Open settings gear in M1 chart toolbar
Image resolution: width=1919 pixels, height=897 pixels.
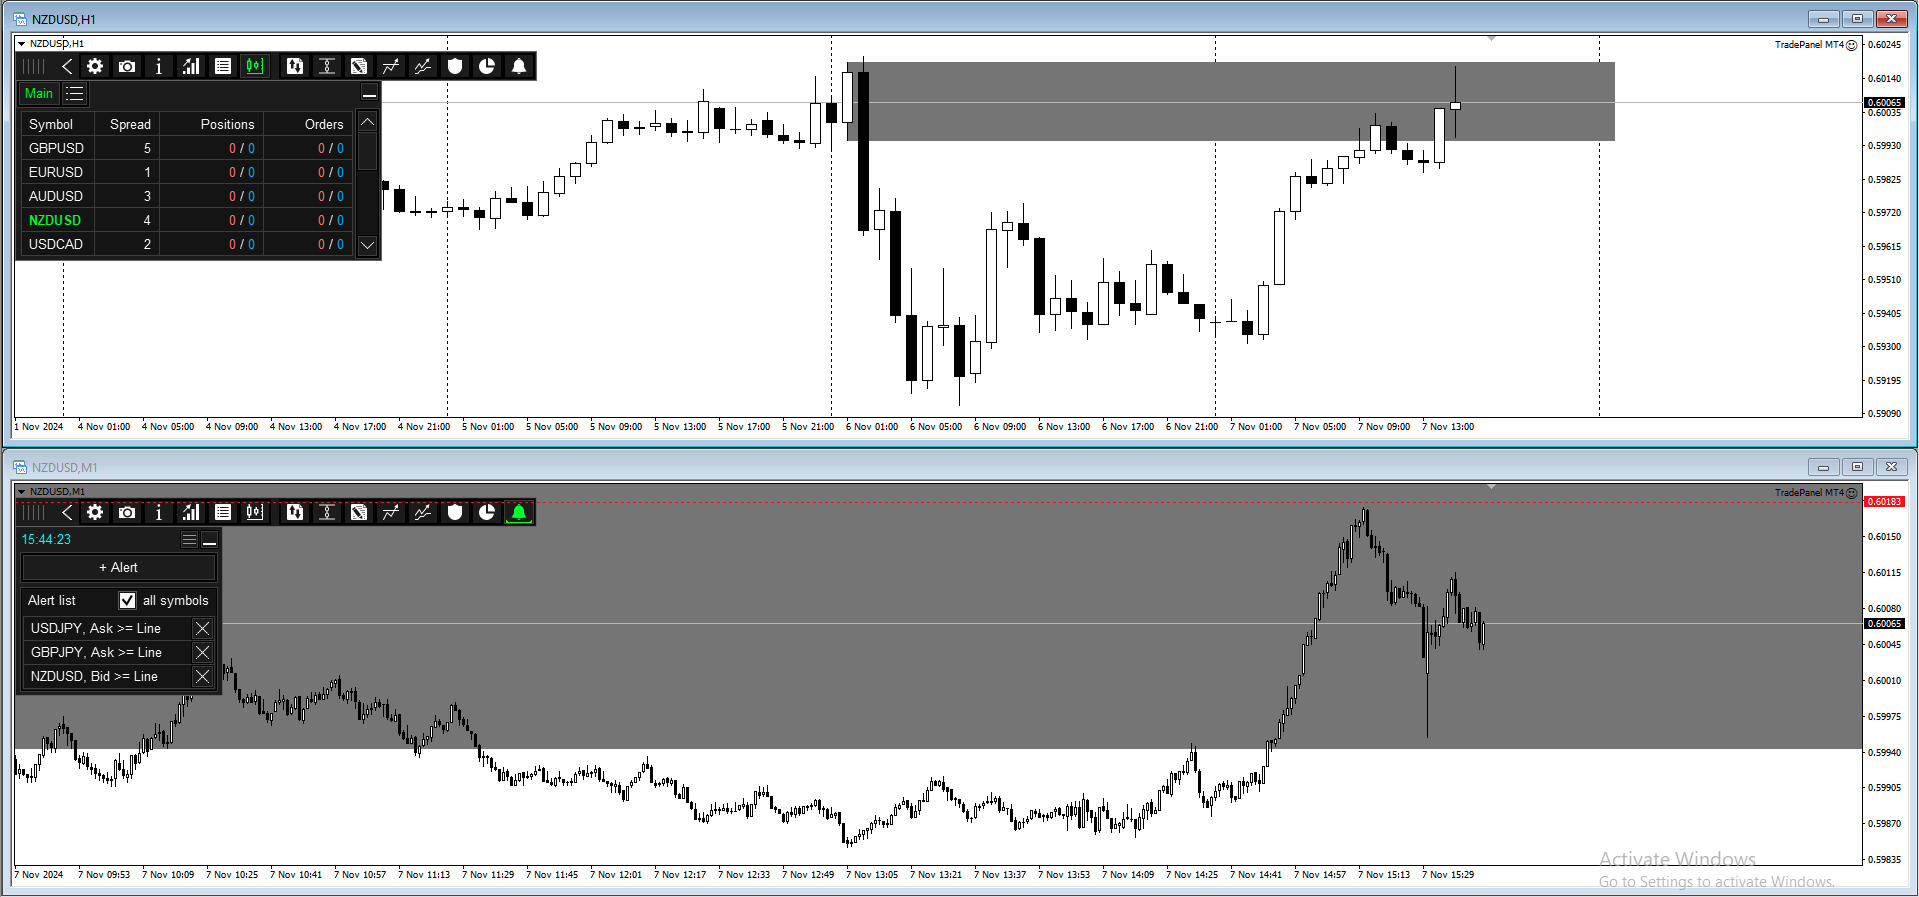[x=95, y=512]
